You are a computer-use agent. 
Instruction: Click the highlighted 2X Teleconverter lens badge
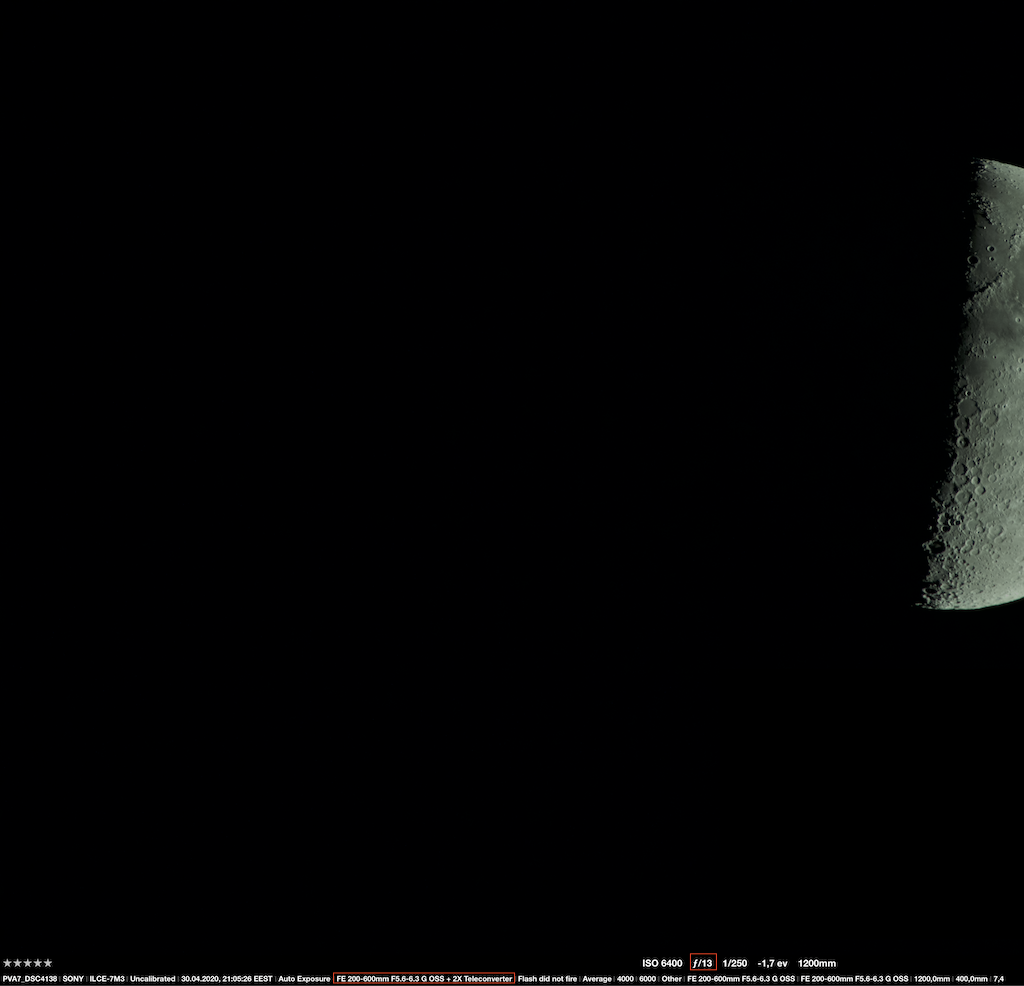click(424, 979)
